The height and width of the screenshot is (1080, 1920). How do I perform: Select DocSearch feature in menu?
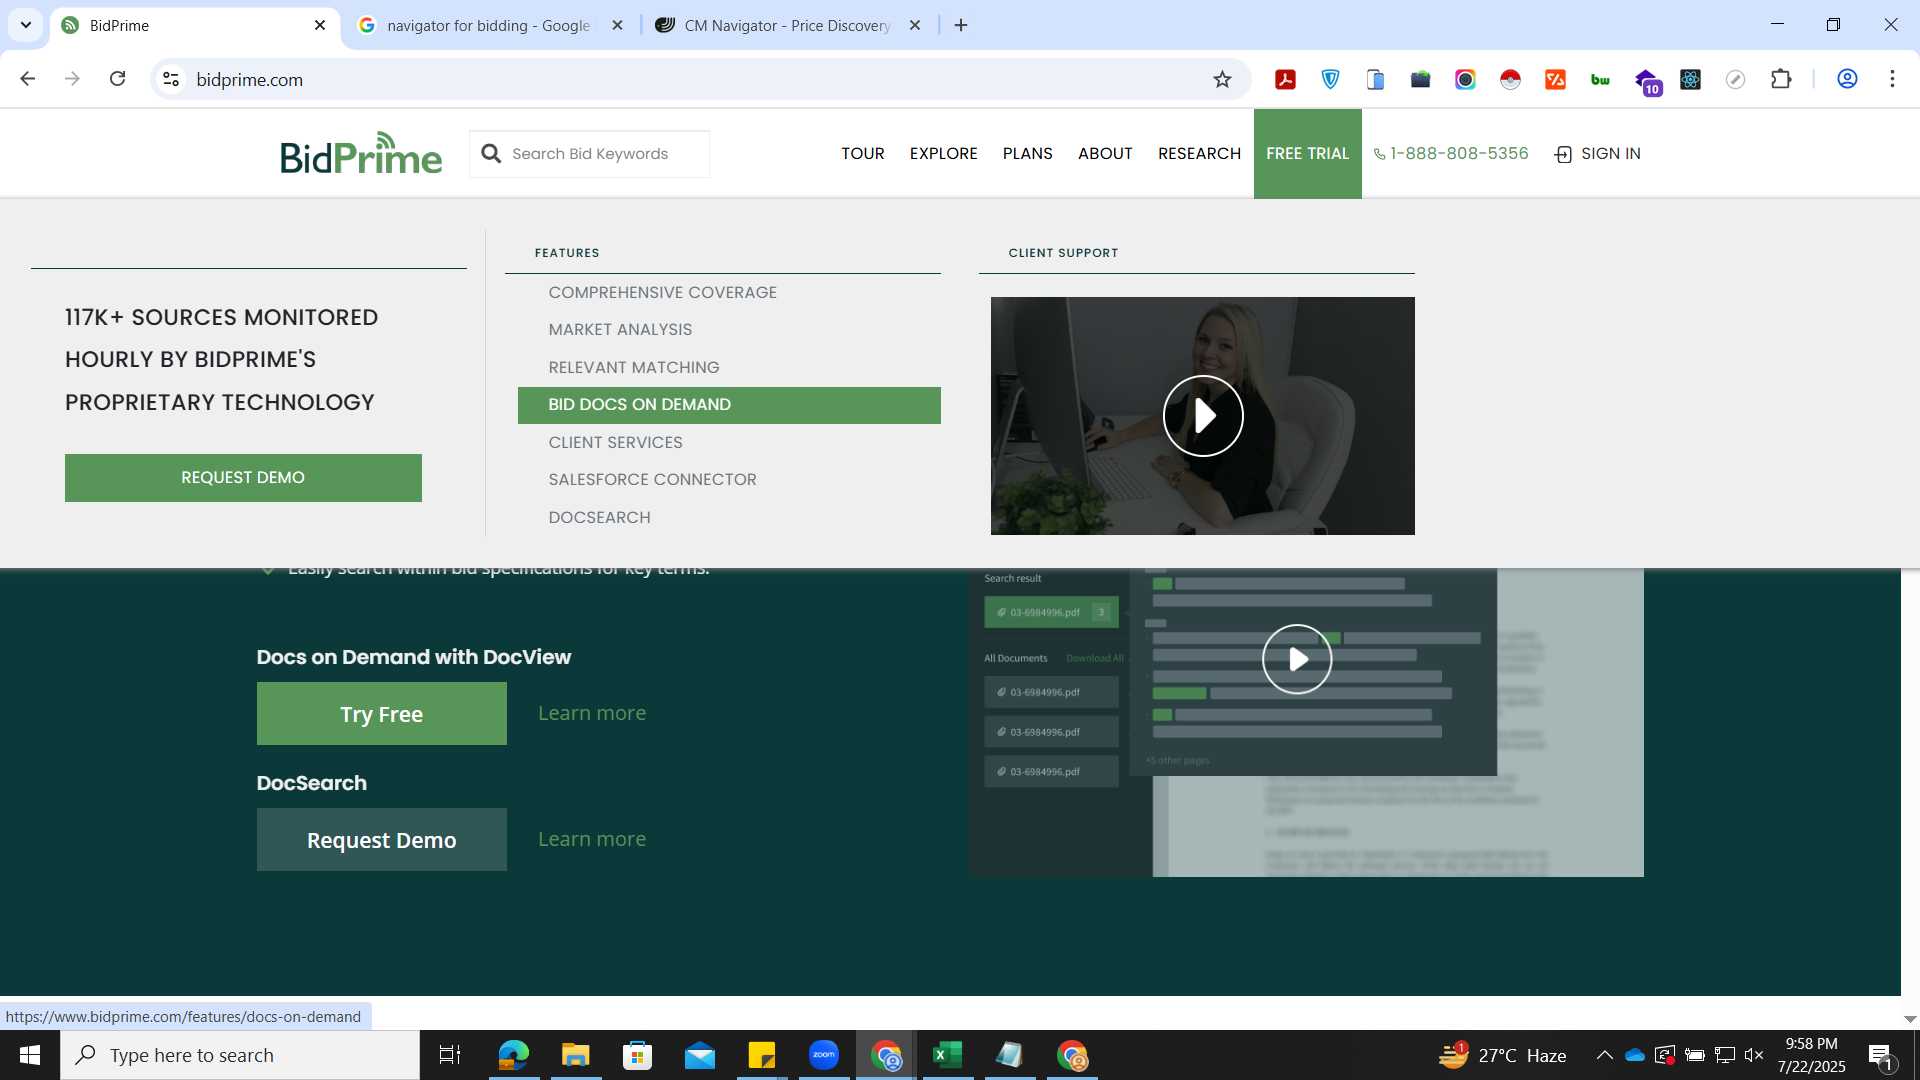[x=599, y=517]
